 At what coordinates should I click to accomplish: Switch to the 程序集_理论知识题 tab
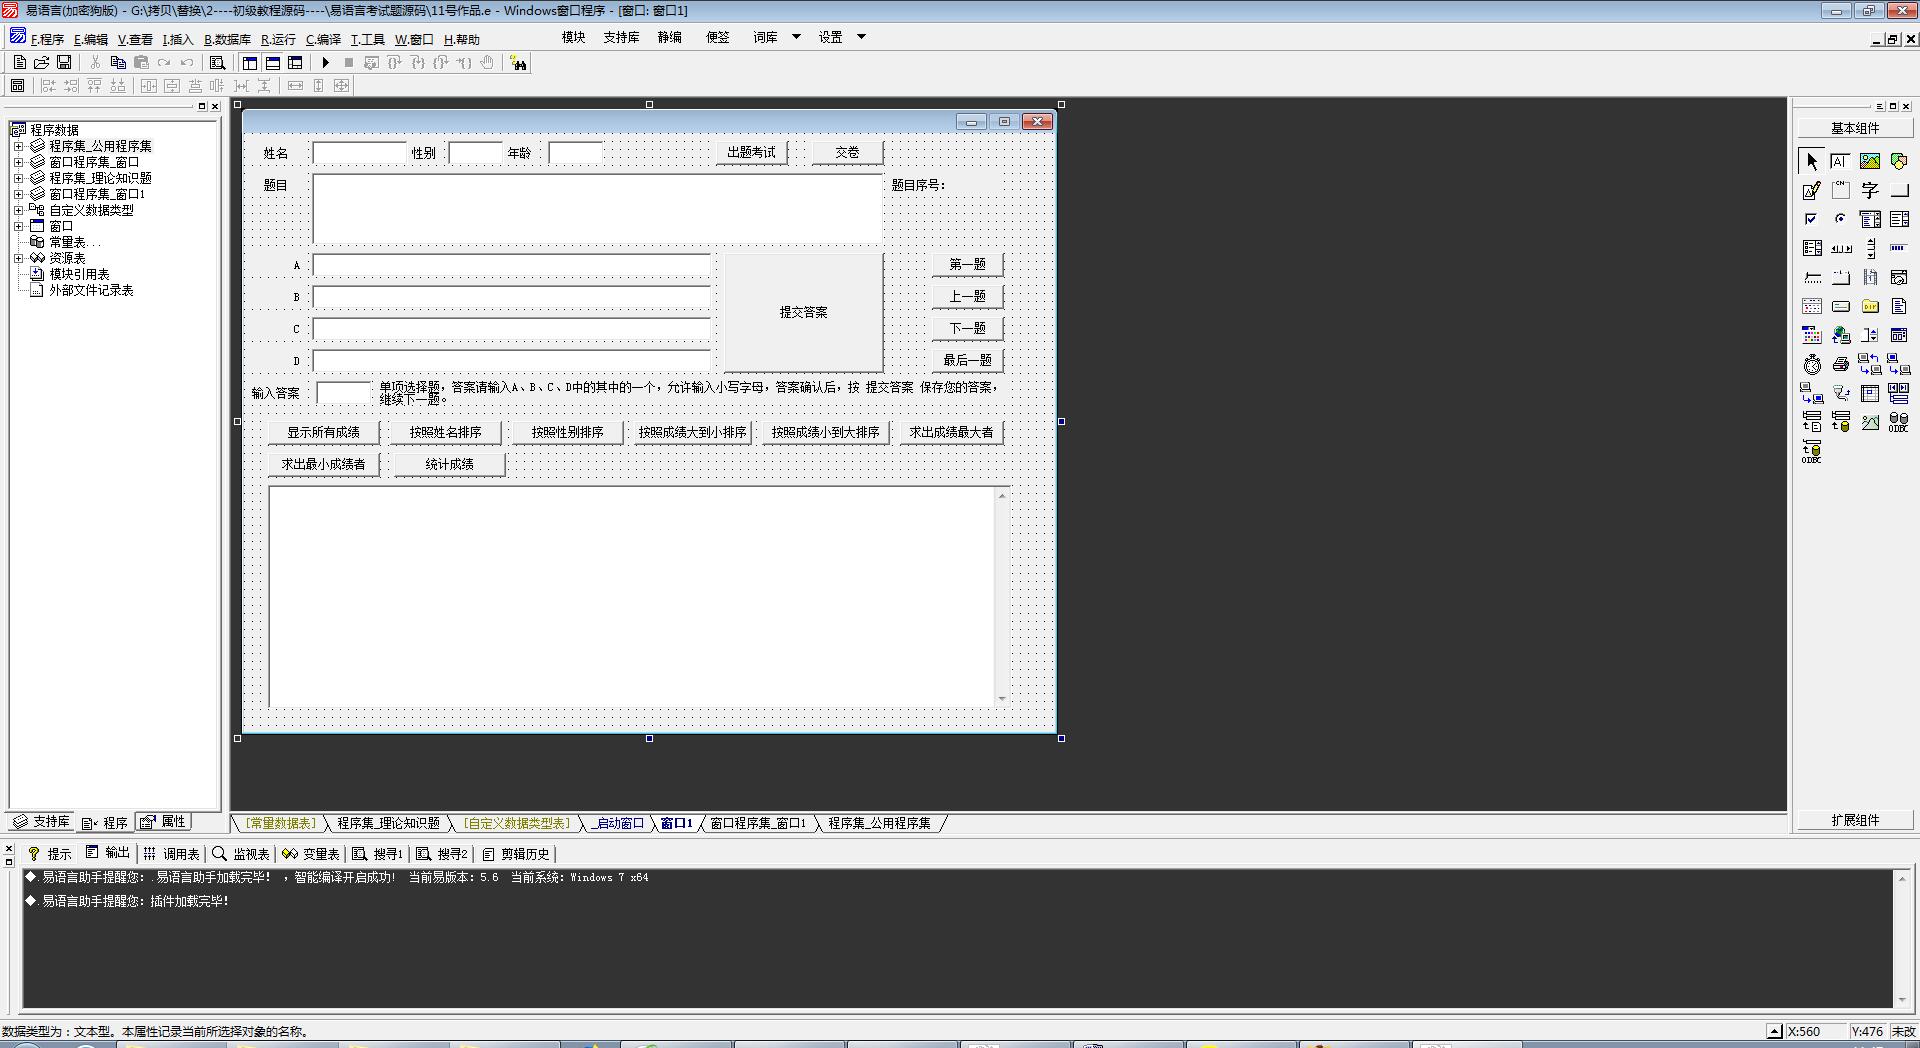tap(388, 823)
